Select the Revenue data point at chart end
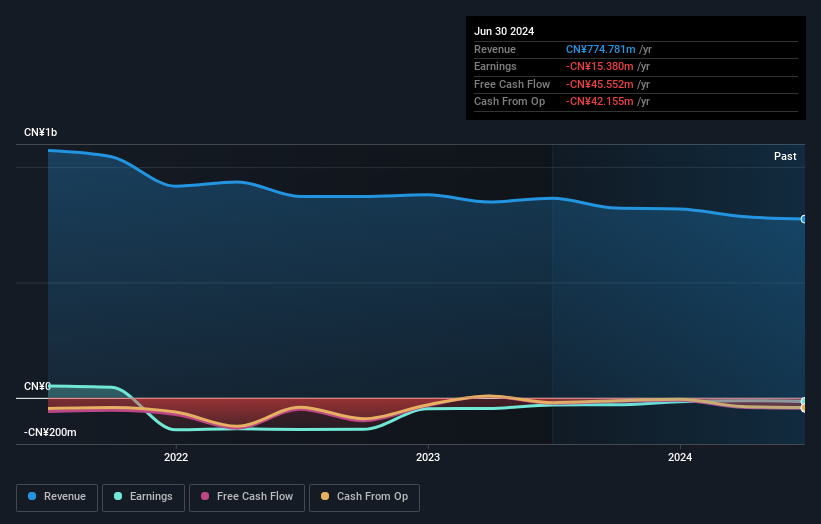This screenshot has width=821, height=524. tap(804, 219)
